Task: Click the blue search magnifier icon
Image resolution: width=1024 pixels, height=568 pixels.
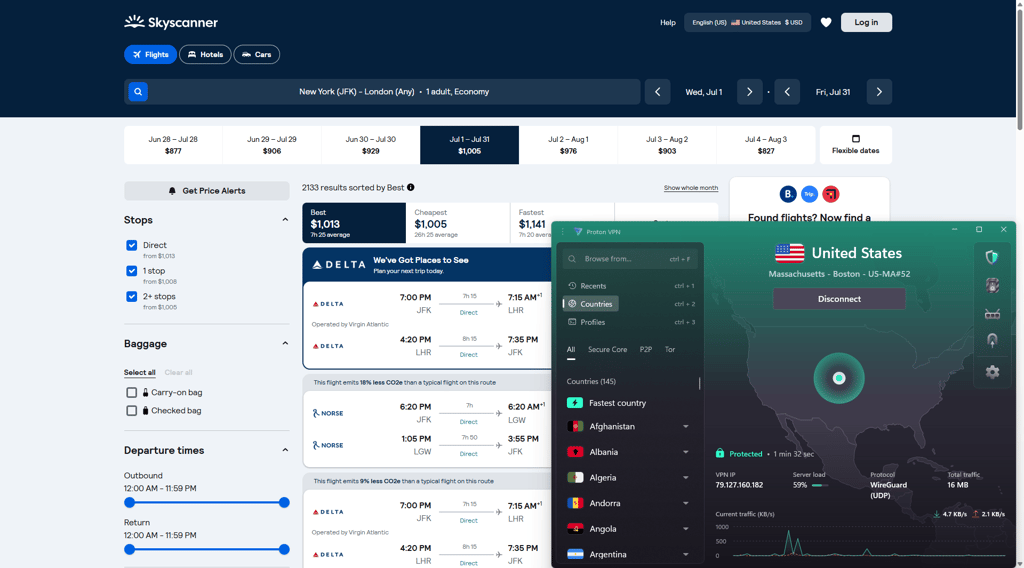Action: 138,91
